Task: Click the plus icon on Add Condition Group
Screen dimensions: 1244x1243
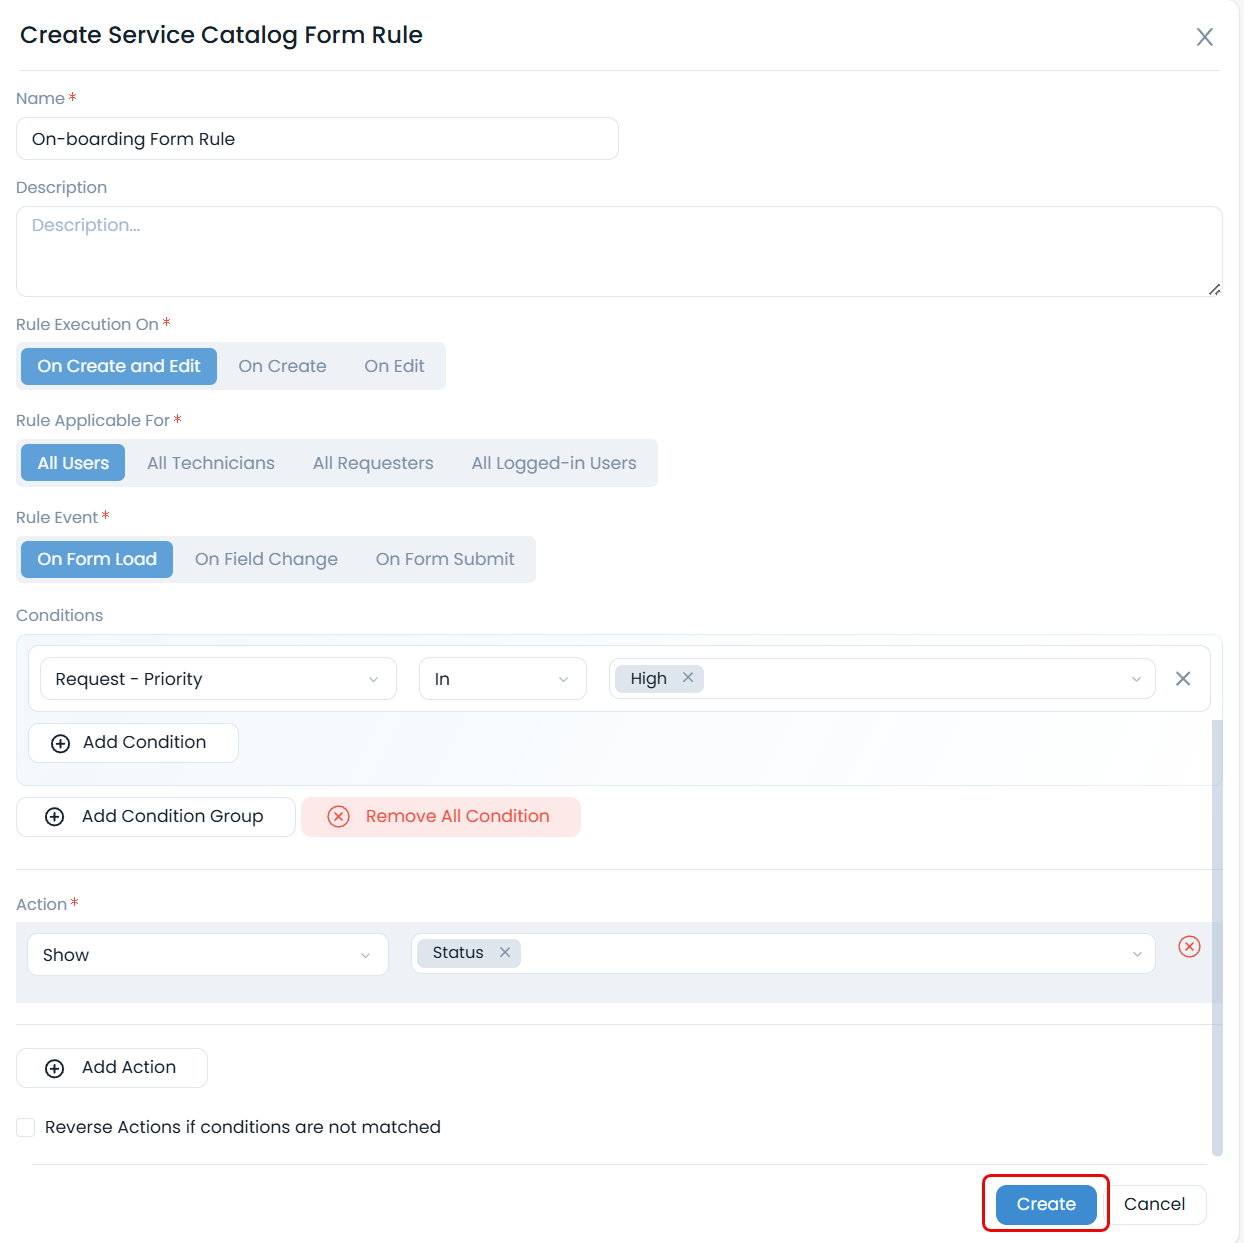Action: tap(54, 816)
